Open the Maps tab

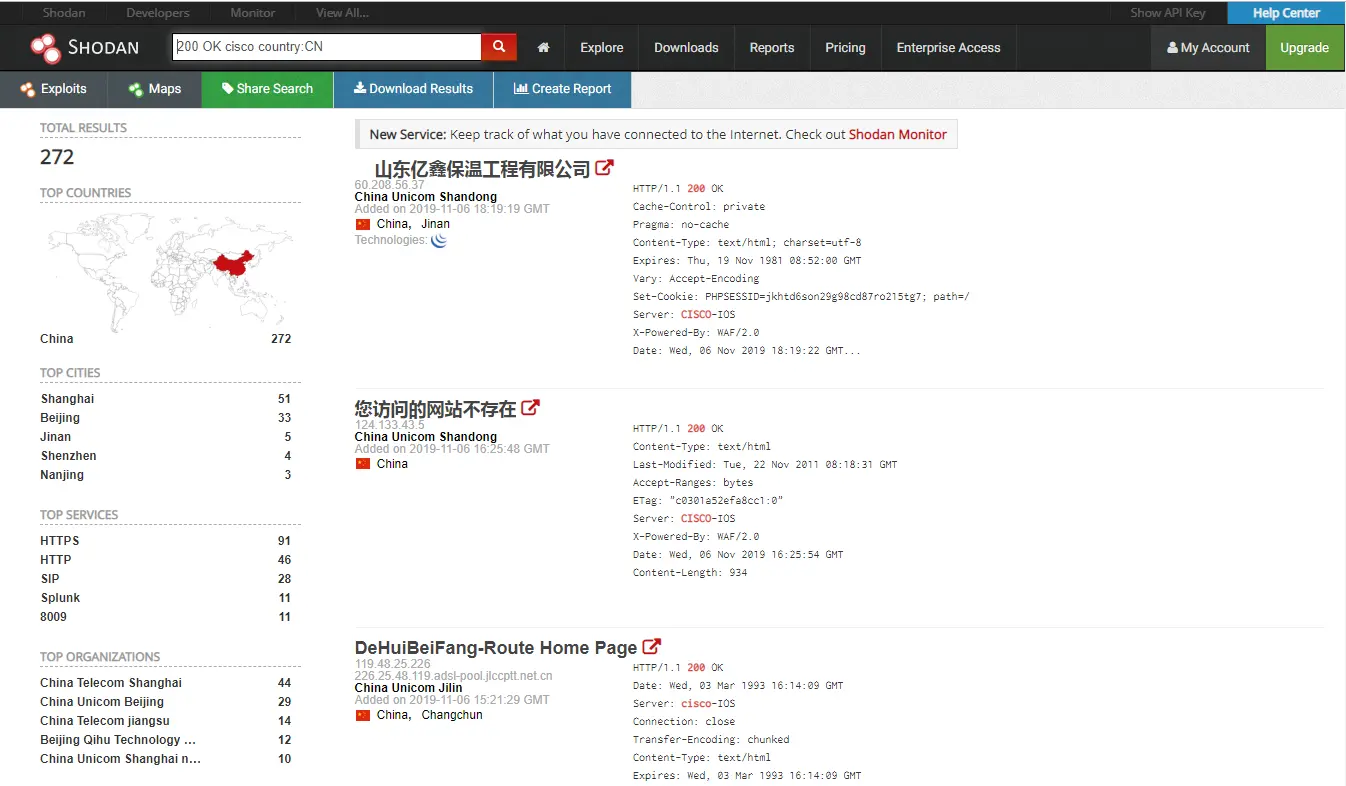(x=155, y=89)
